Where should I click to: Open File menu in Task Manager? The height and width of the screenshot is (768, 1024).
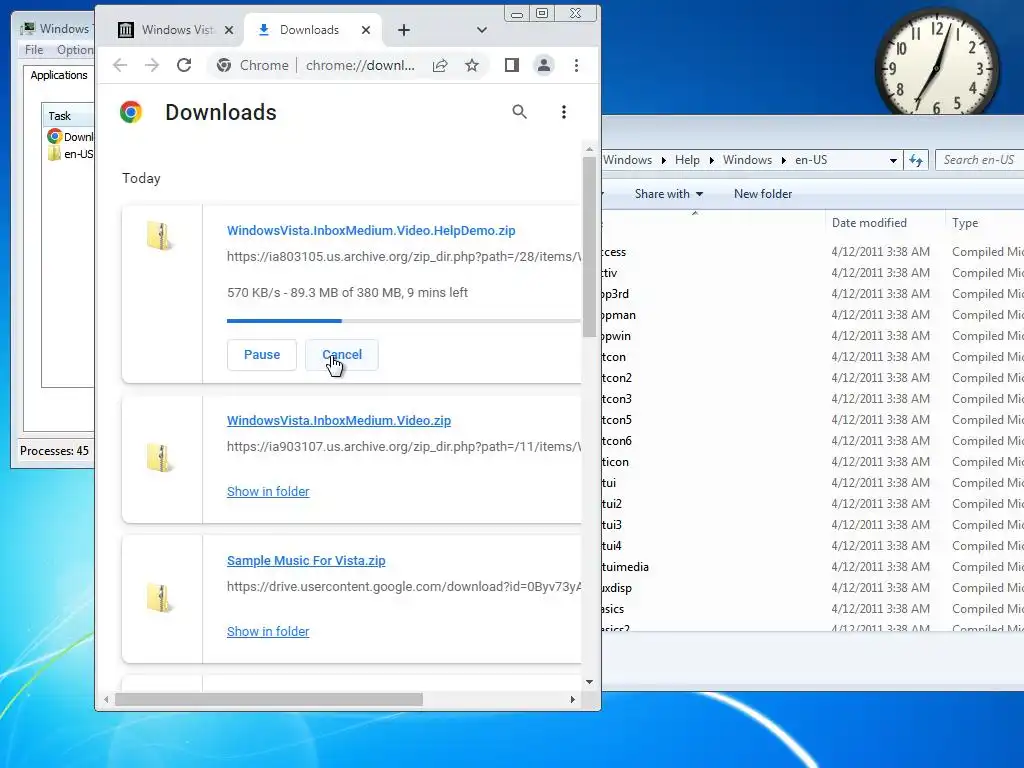(34, 50)
